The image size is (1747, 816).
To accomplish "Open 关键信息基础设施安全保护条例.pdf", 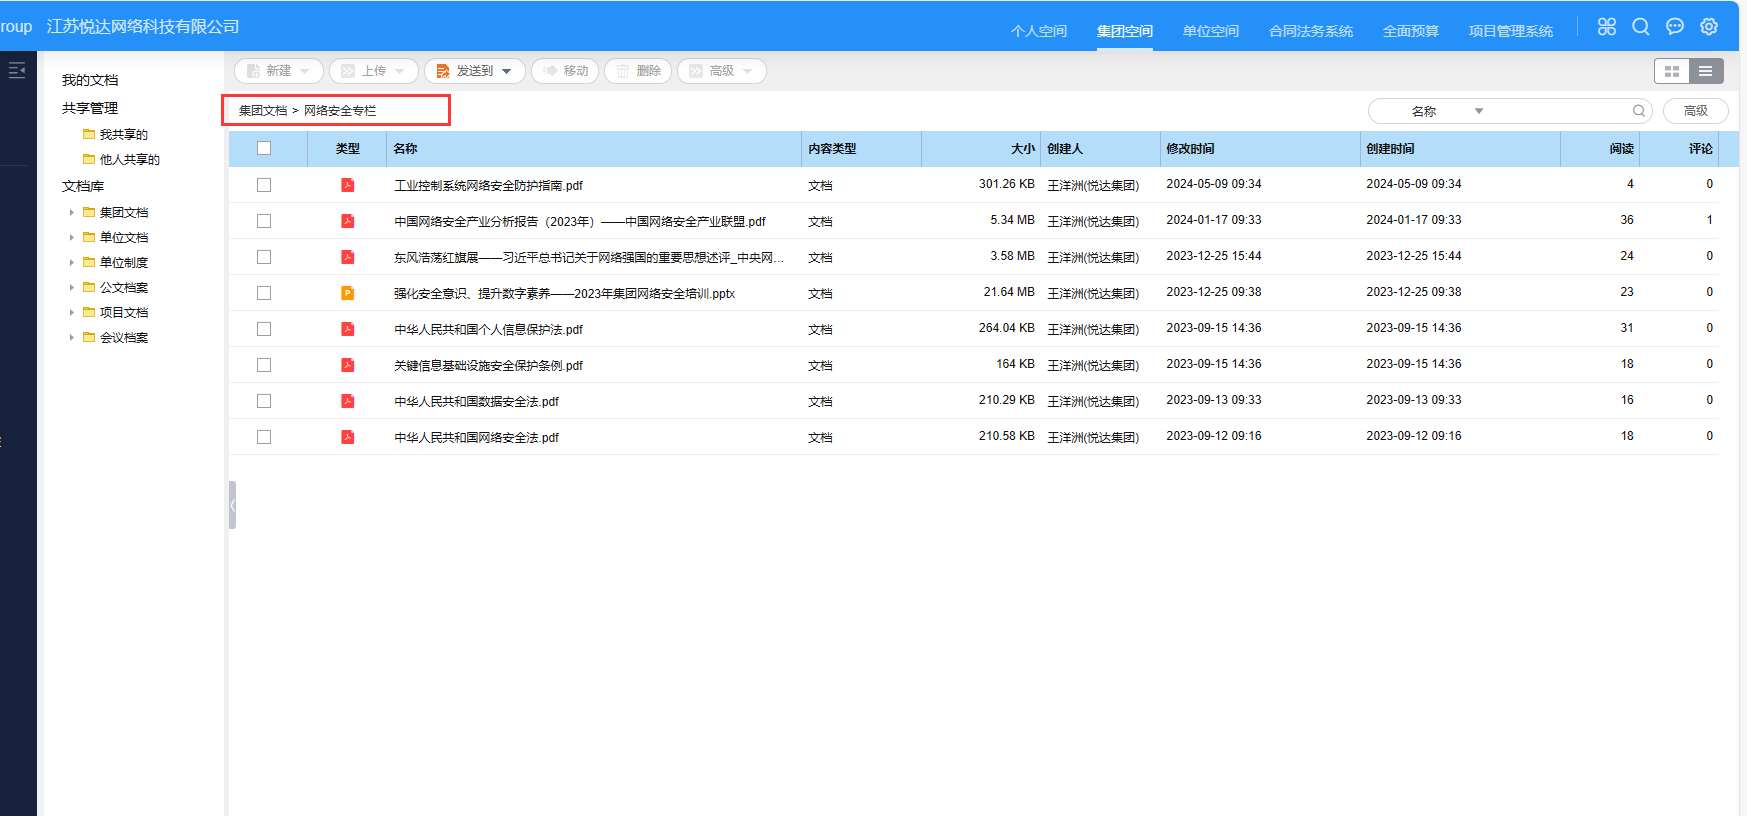I will [488, 366].
